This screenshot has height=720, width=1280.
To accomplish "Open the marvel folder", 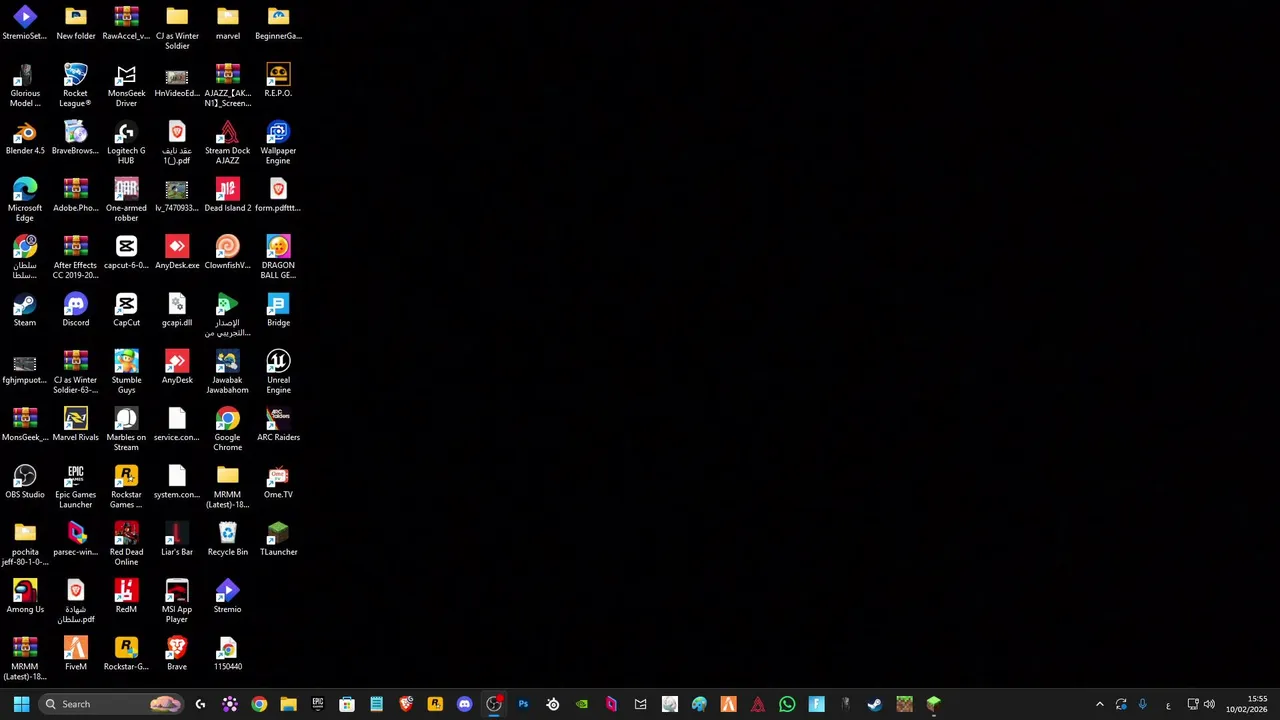I will click(227, 24).
